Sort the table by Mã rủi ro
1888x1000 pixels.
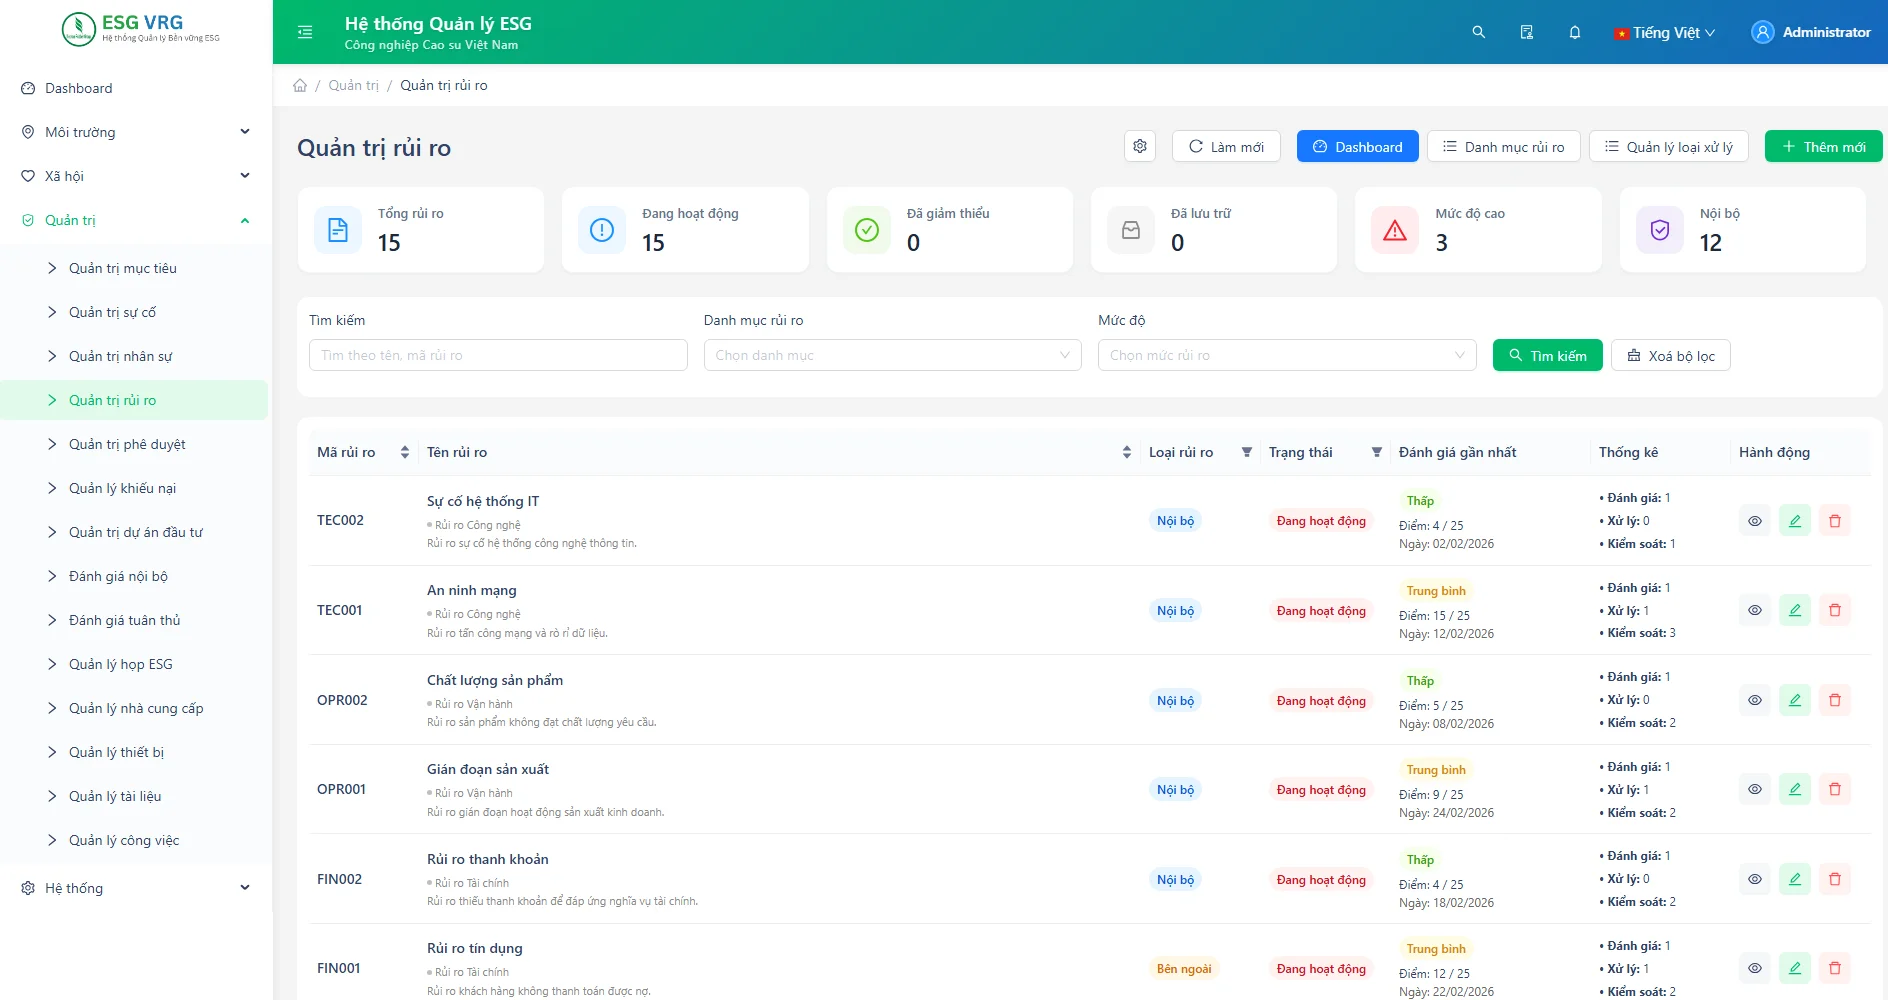[404, 452]
